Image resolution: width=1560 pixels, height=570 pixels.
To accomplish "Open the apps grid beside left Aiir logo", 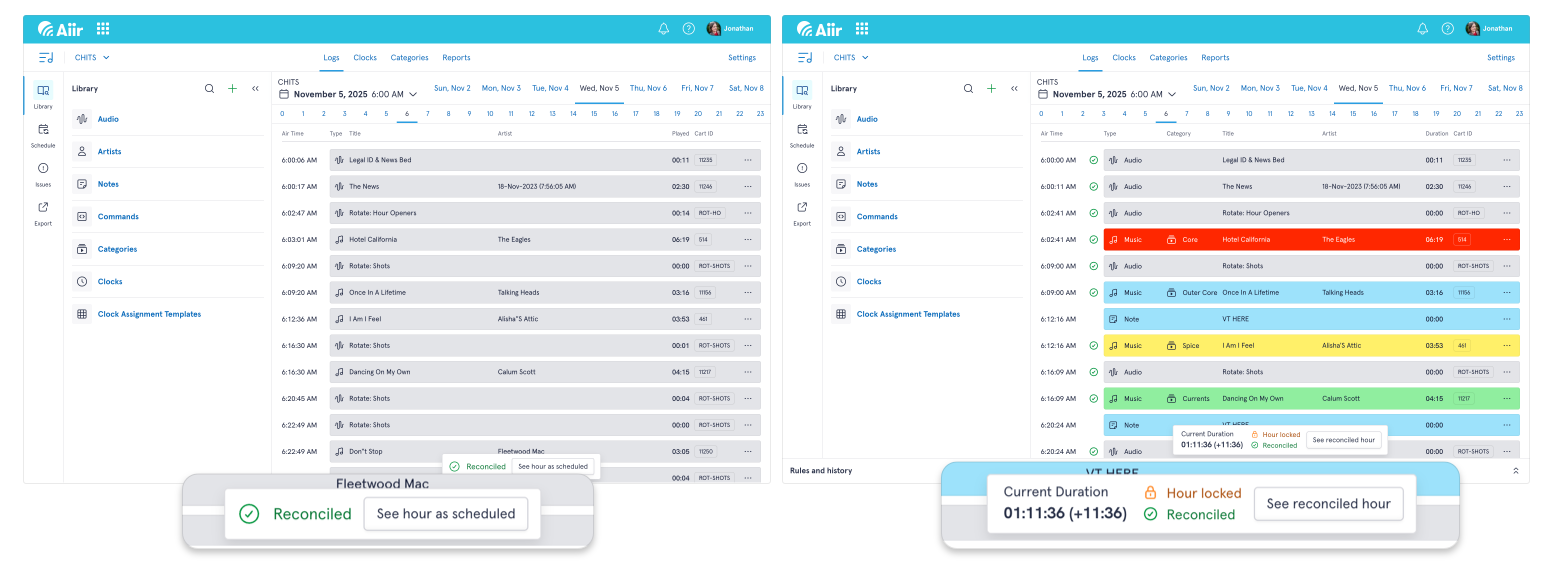I will [103, 29].
